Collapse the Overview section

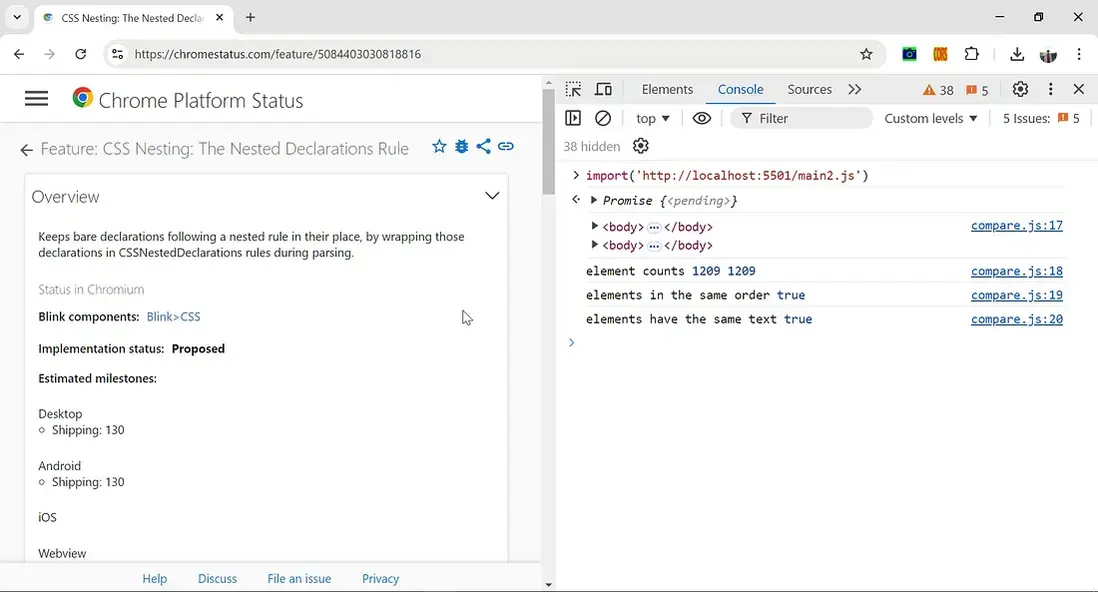[492, 196]
